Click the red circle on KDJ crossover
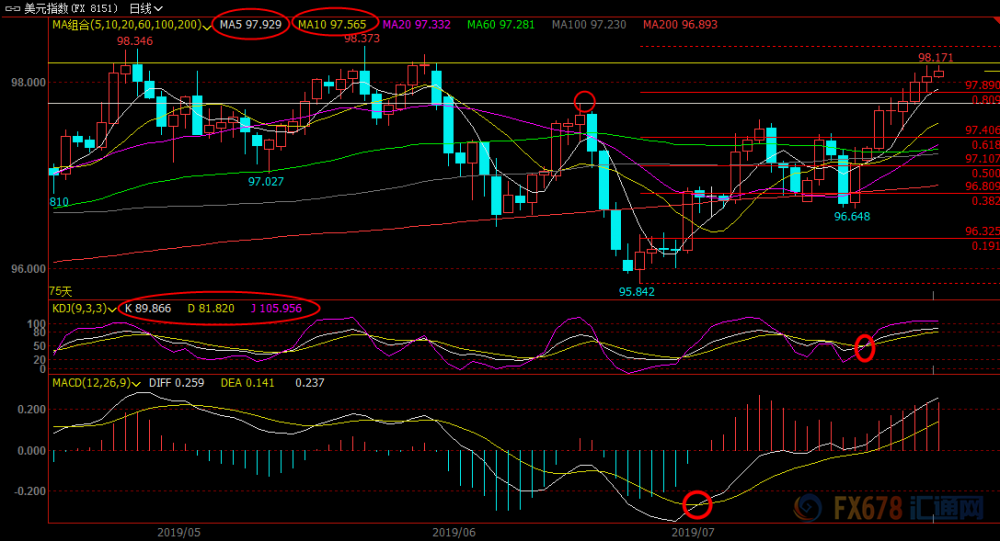 tap(864, 348)
